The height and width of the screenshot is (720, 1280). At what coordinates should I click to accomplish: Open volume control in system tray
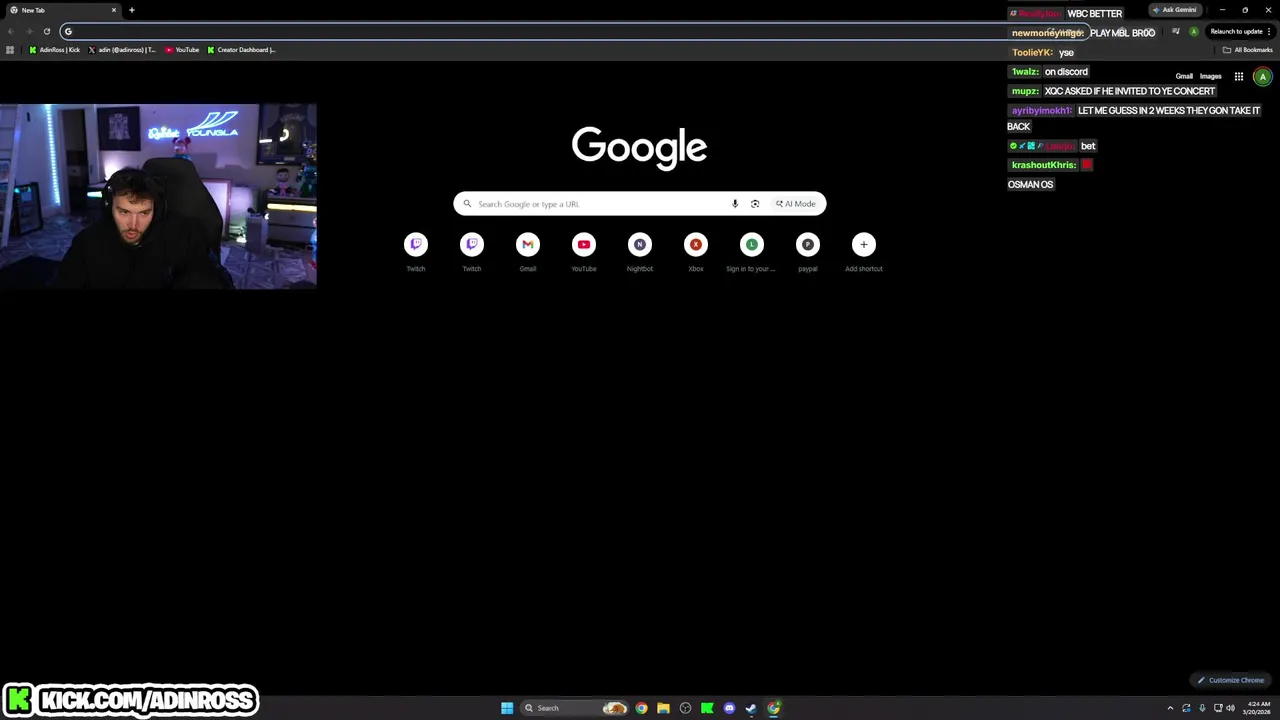tap(1230, 708)
